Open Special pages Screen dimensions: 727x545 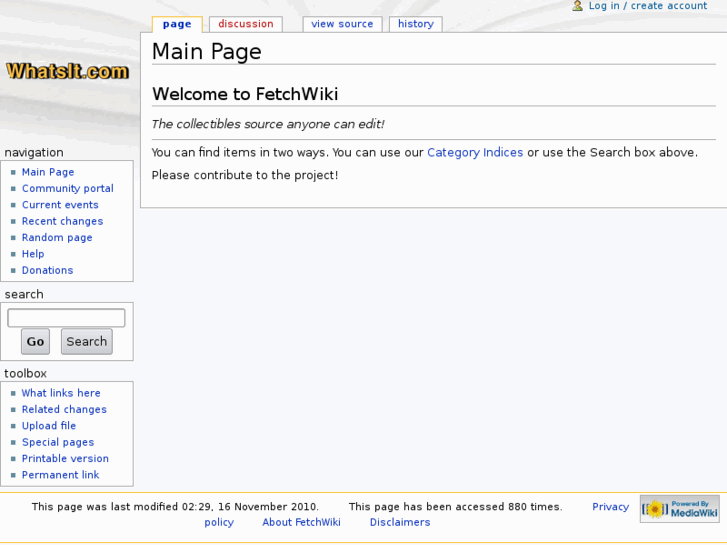pos(58,442)
